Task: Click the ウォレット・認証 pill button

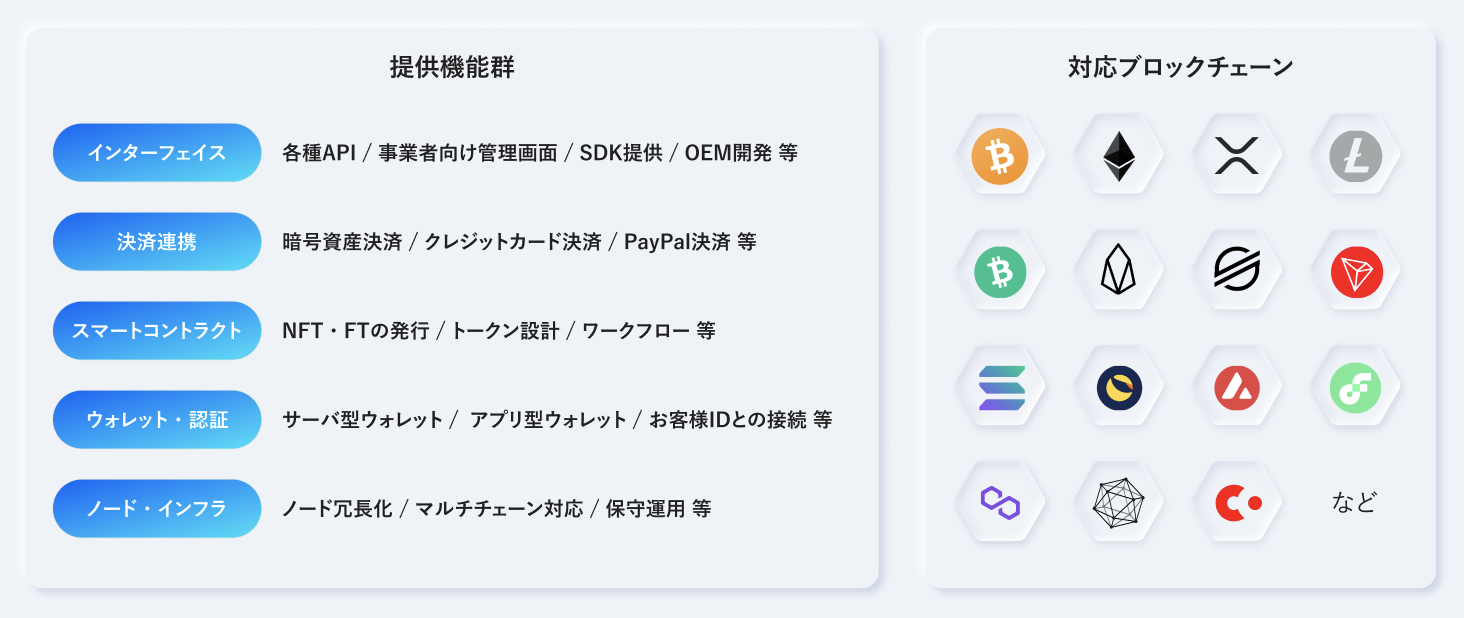Action: click(157, 420)
